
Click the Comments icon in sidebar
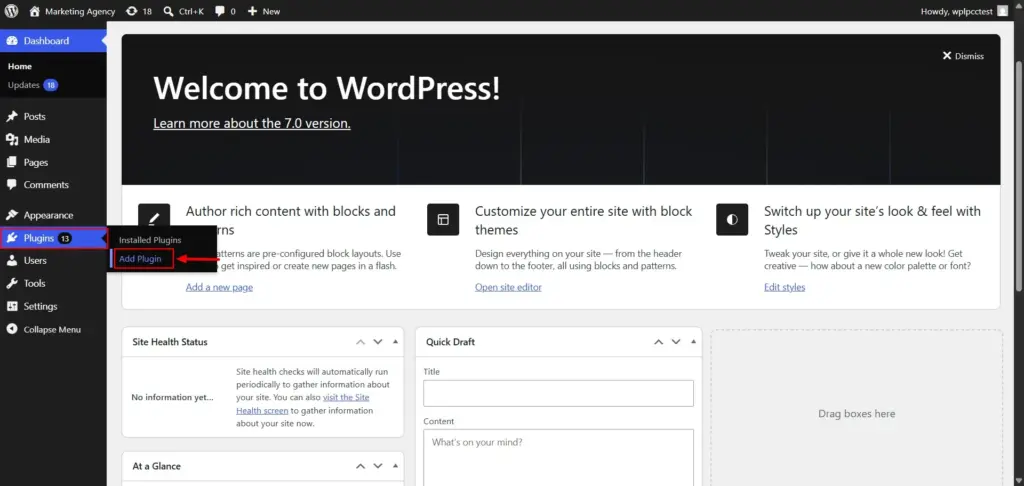12,185
